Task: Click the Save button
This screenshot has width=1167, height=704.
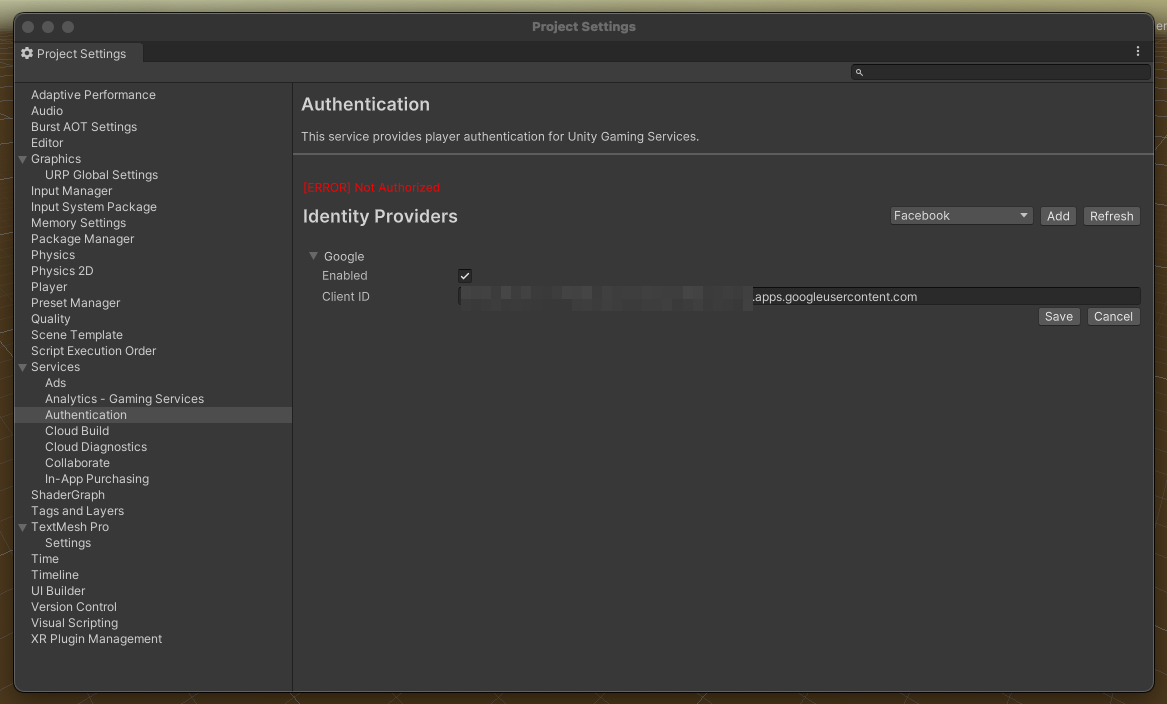Action: (1058, 316)
